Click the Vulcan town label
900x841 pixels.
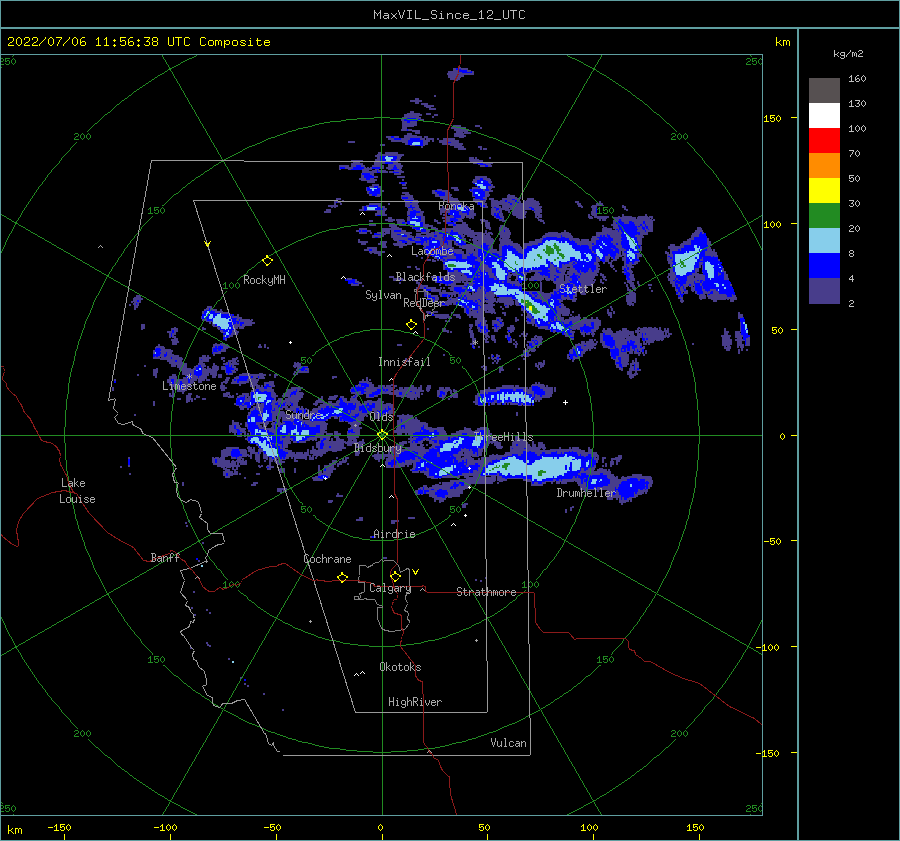tap(508, 743)
